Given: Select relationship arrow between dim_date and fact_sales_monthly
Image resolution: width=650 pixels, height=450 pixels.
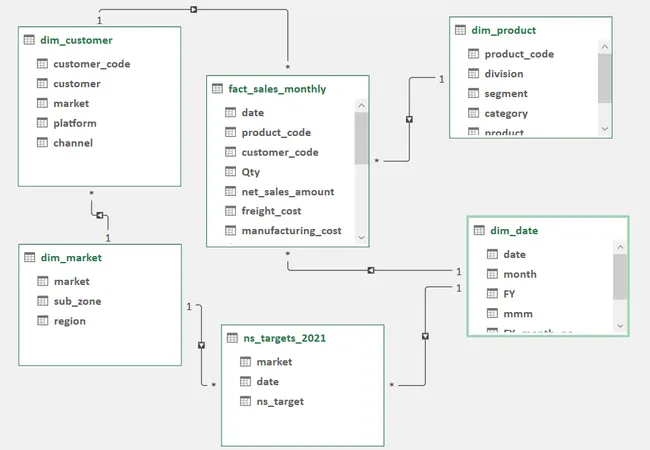Looking at the screenshot, I should (x=371, y=270).
